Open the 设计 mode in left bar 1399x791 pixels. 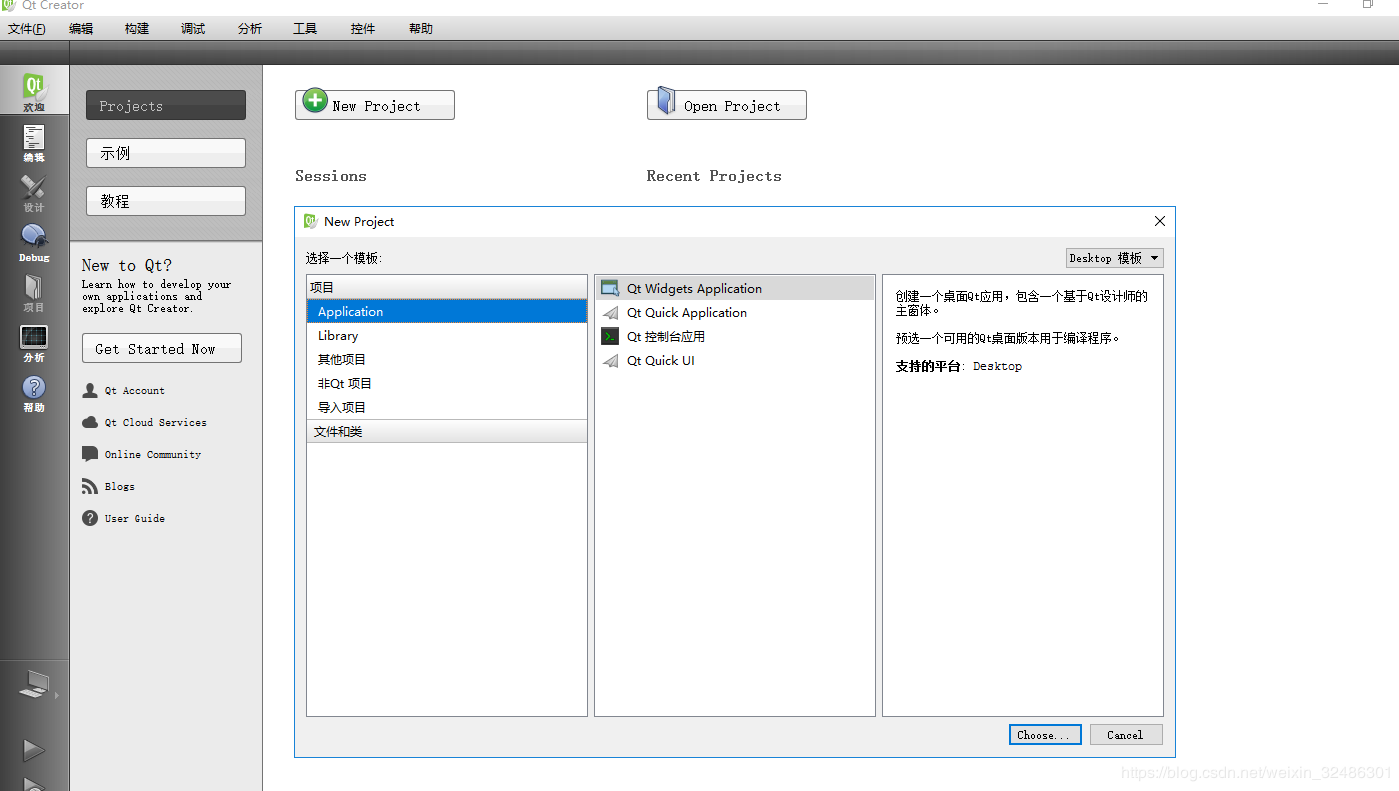pos(34,193)
